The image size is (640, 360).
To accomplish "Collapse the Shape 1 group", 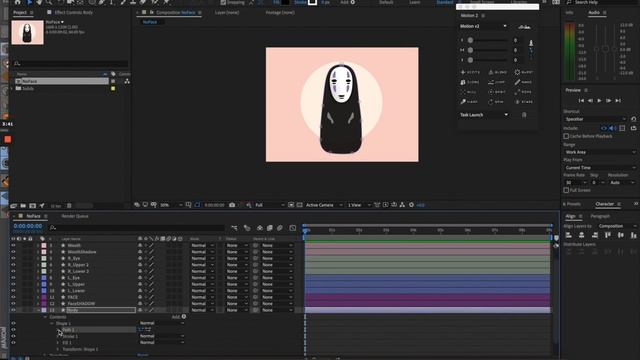I will click(x=52, y=323).
